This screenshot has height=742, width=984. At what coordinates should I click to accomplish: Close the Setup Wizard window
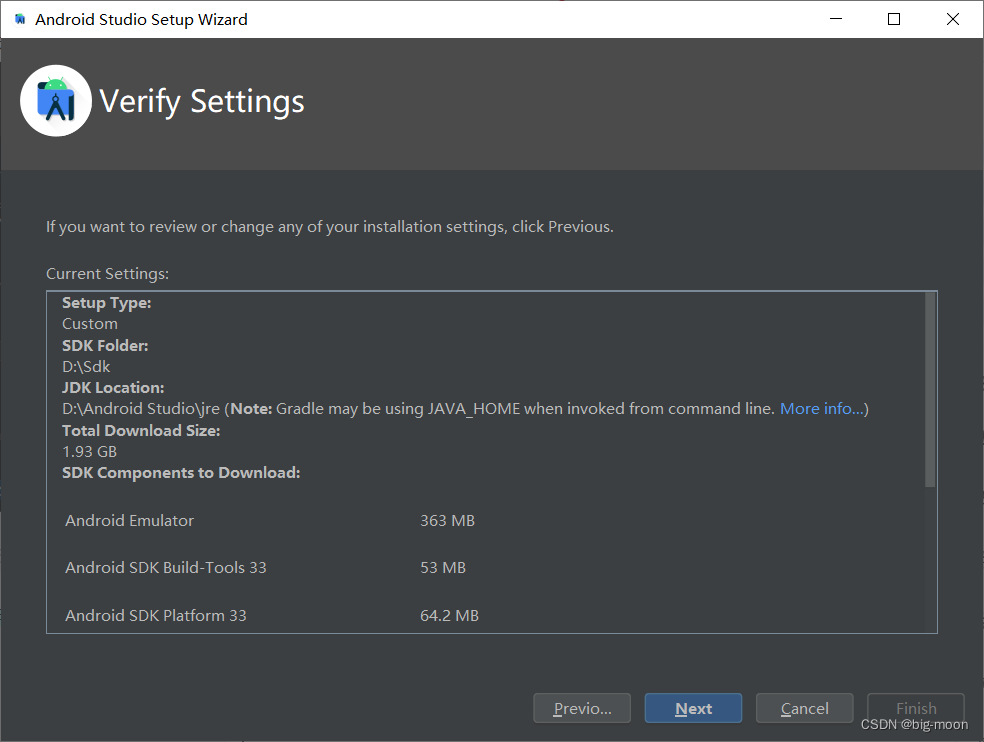(953, 19)
